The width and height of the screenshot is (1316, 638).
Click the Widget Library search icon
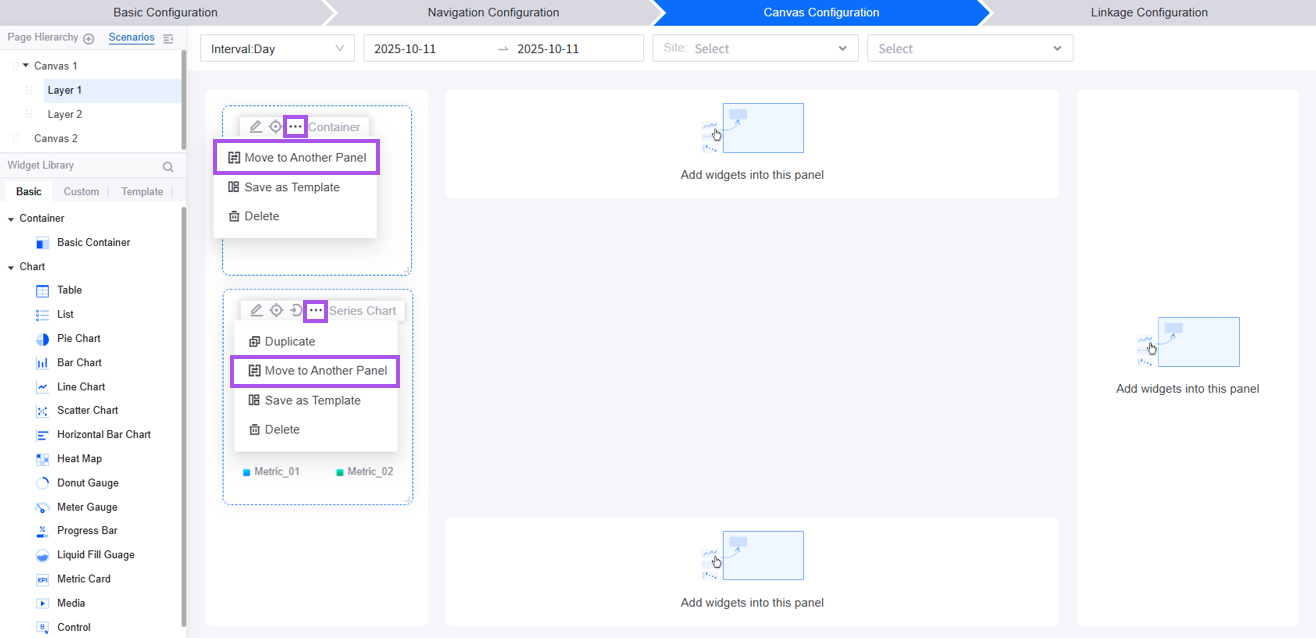(x=168, y=167)
